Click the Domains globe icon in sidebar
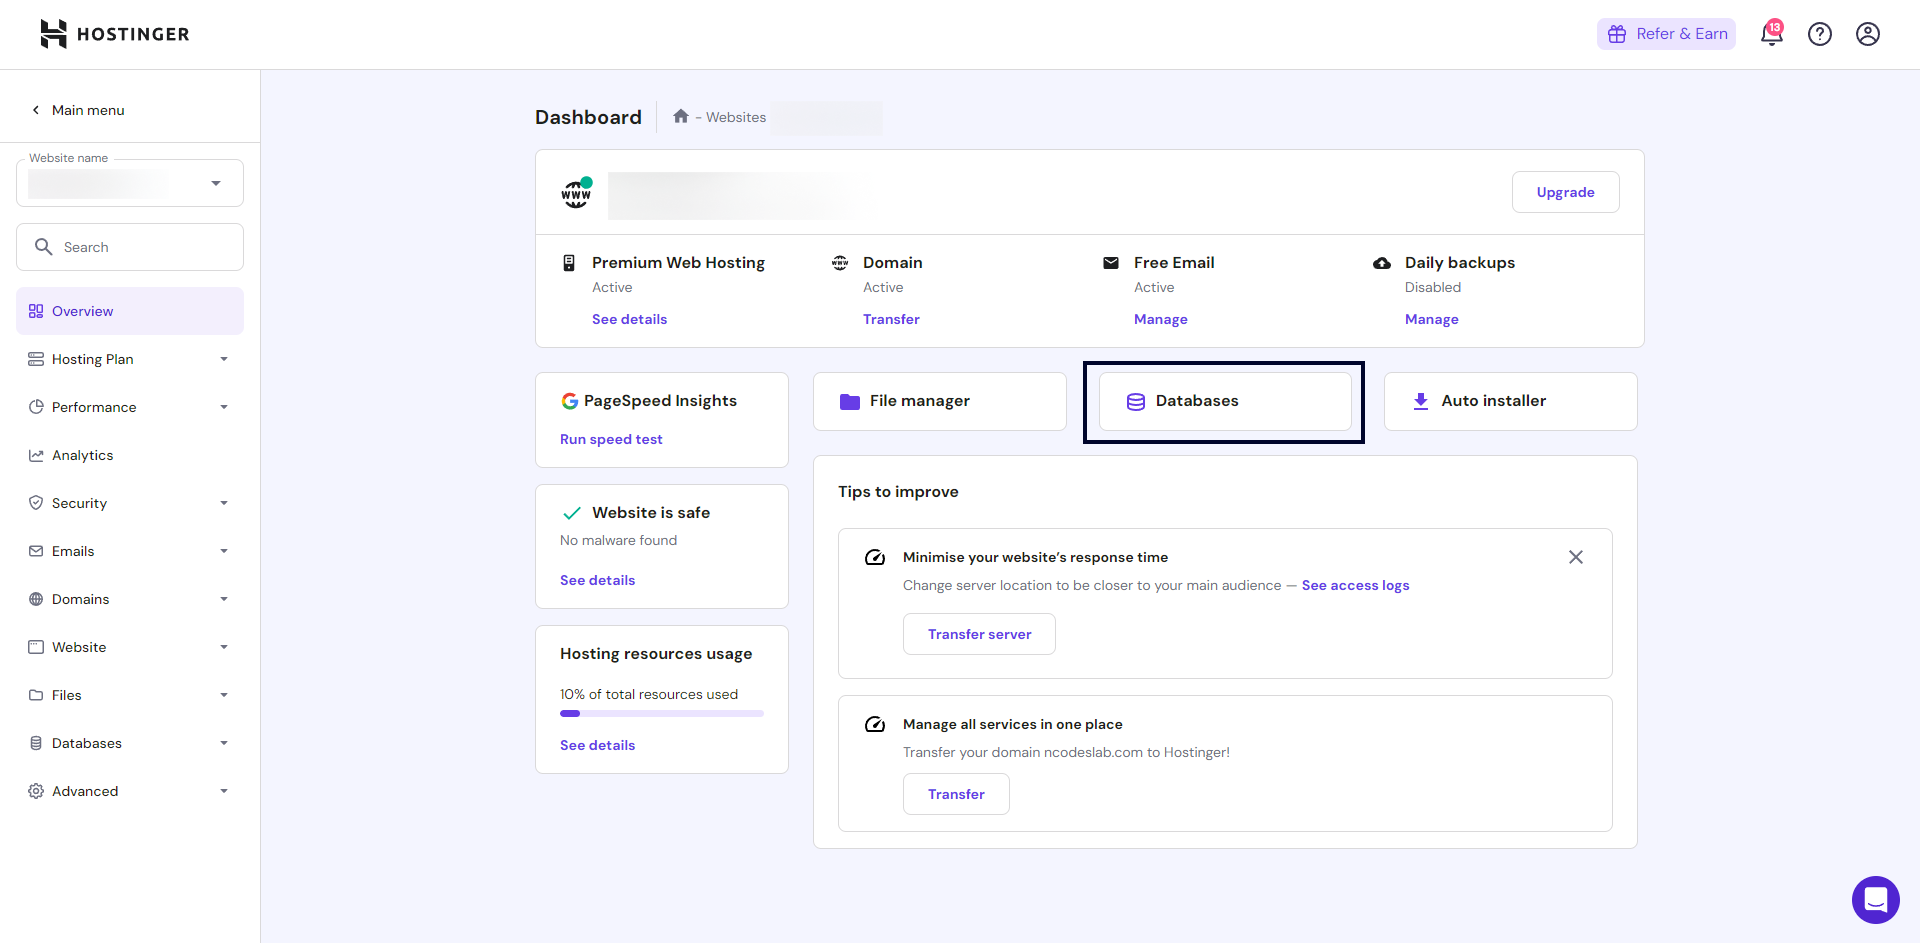The image size is (1920, 943). pyautogui.click(x=36, y=599)
